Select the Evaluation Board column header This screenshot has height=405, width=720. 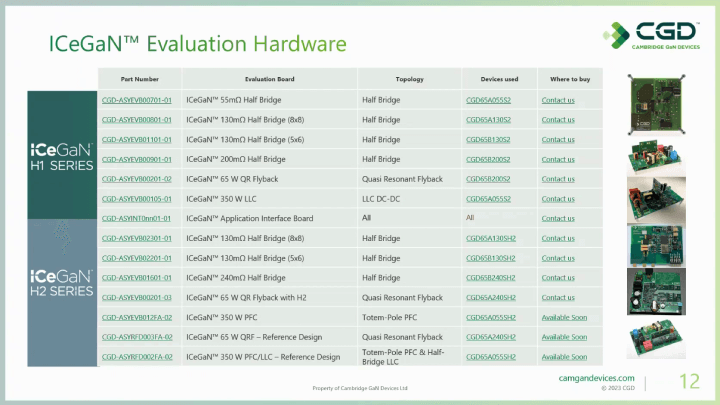[x=270, y=79]
